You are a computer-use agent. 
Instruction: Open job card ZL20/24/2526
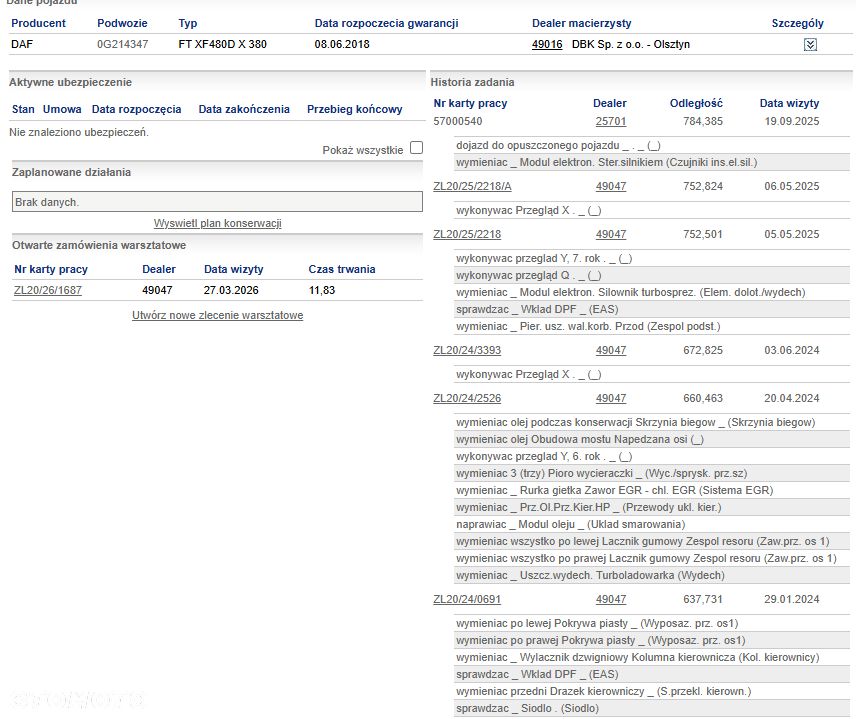467,398
